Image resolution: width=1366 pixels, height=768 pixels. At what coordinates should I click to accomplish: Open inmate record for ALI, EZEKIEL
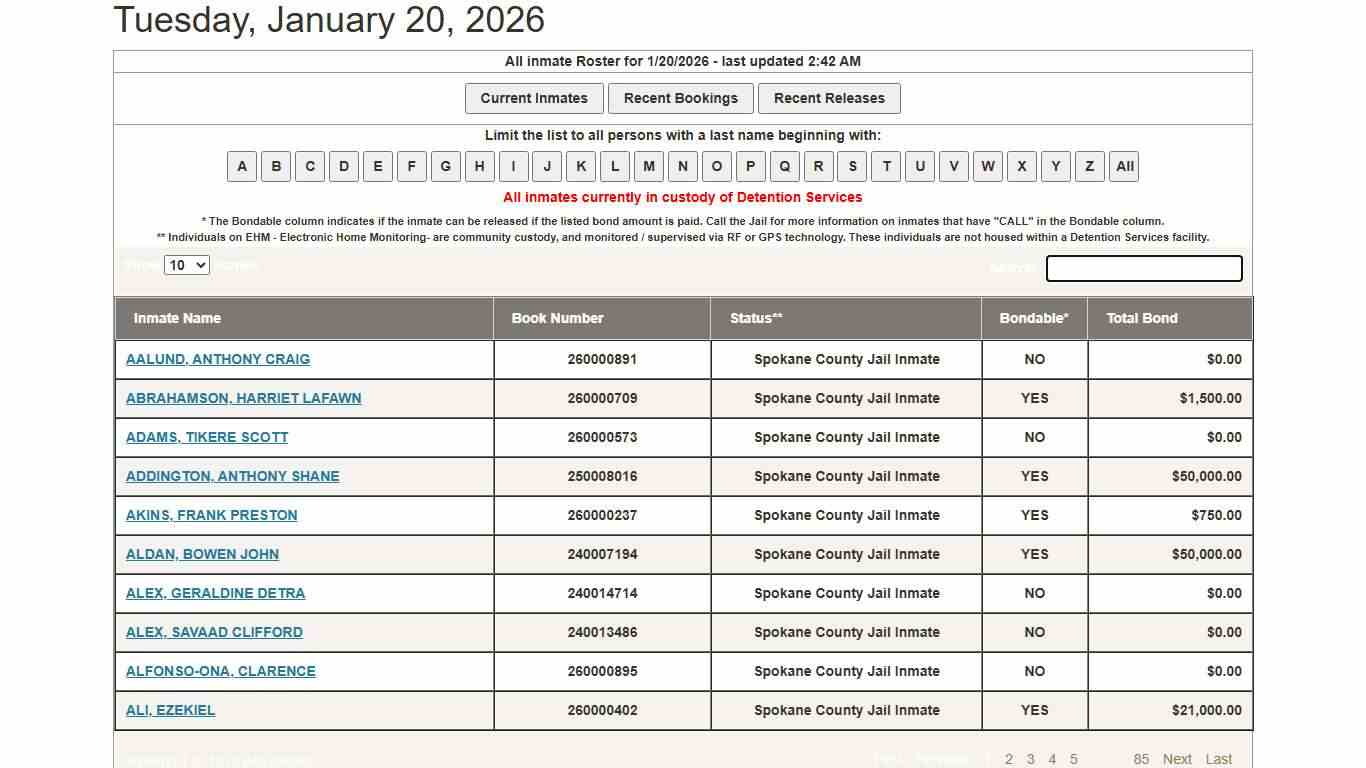click(x=170, y=710)
